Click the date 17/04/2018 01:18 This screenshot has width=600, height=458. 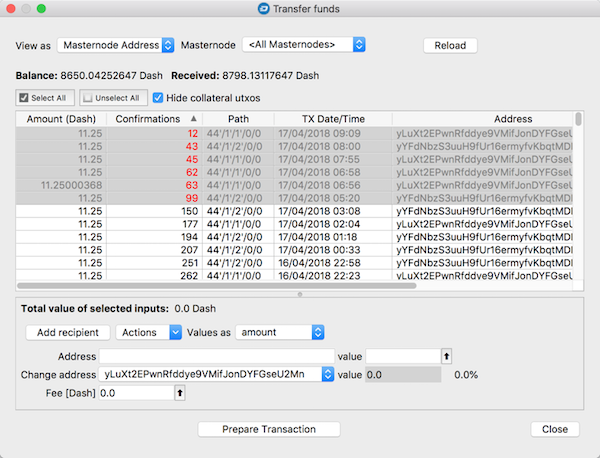click(x=318, y=237)
